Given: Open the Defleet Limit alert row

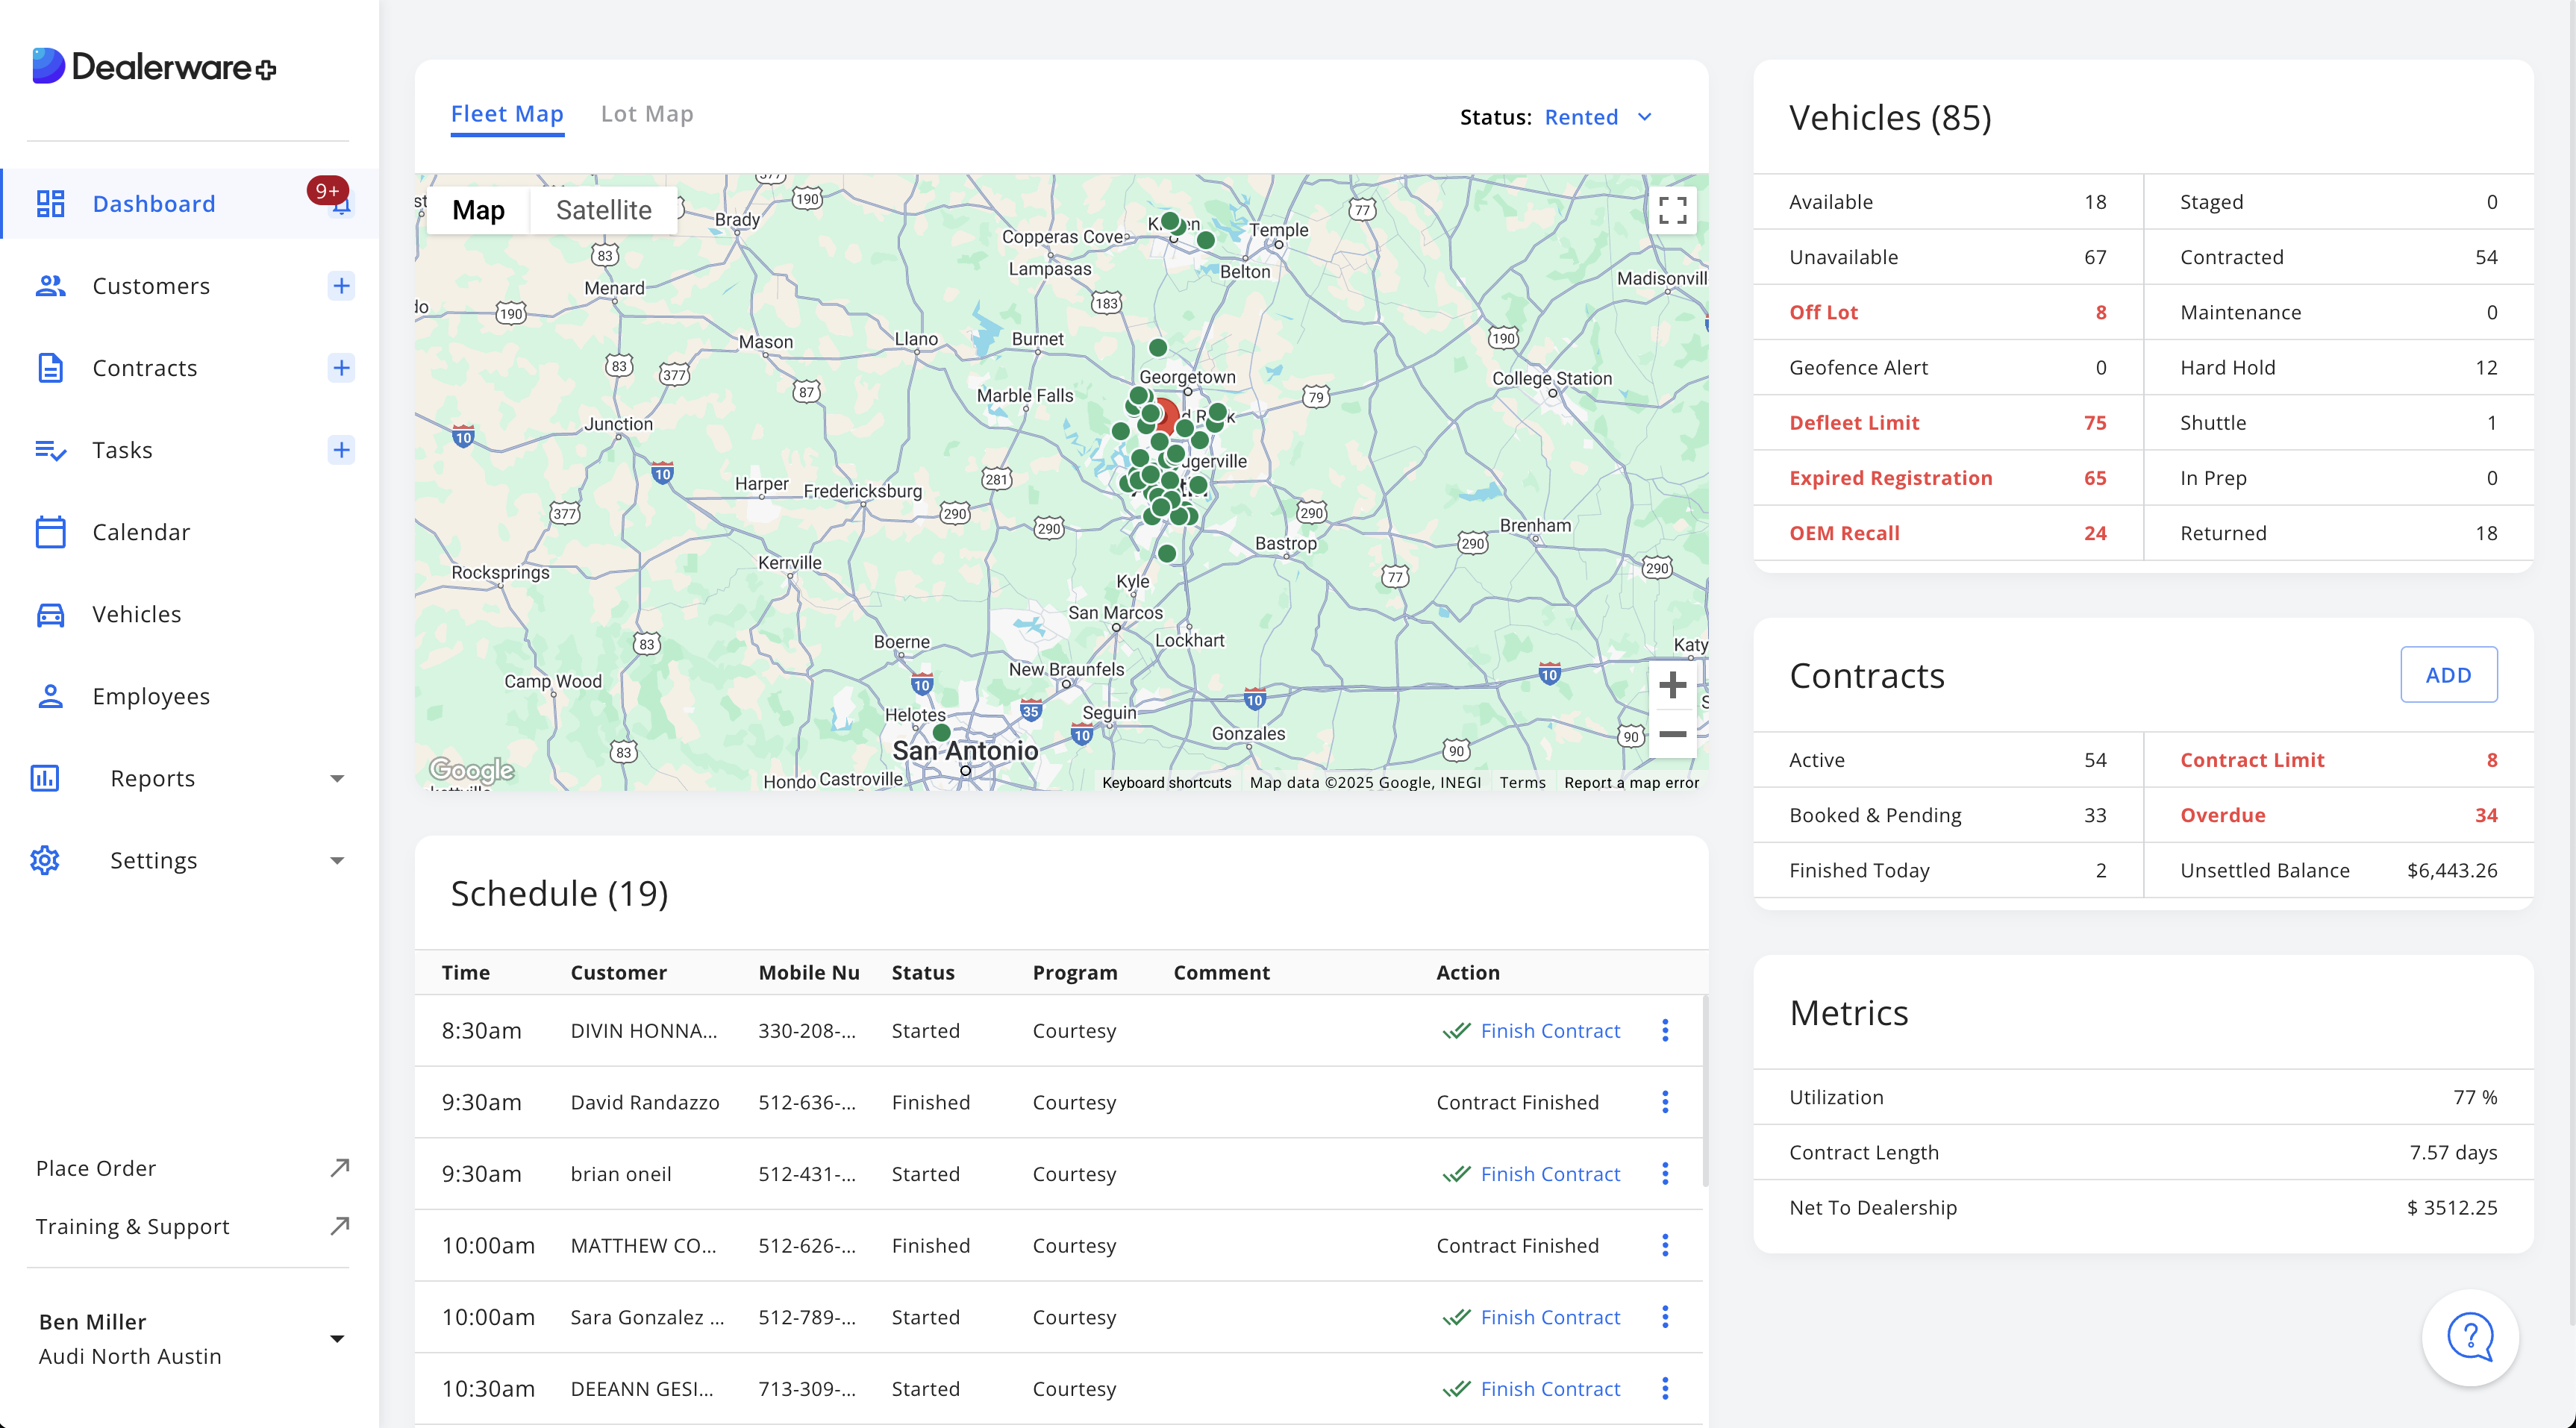Looking at the screenshot, I should click(1947, 422).
